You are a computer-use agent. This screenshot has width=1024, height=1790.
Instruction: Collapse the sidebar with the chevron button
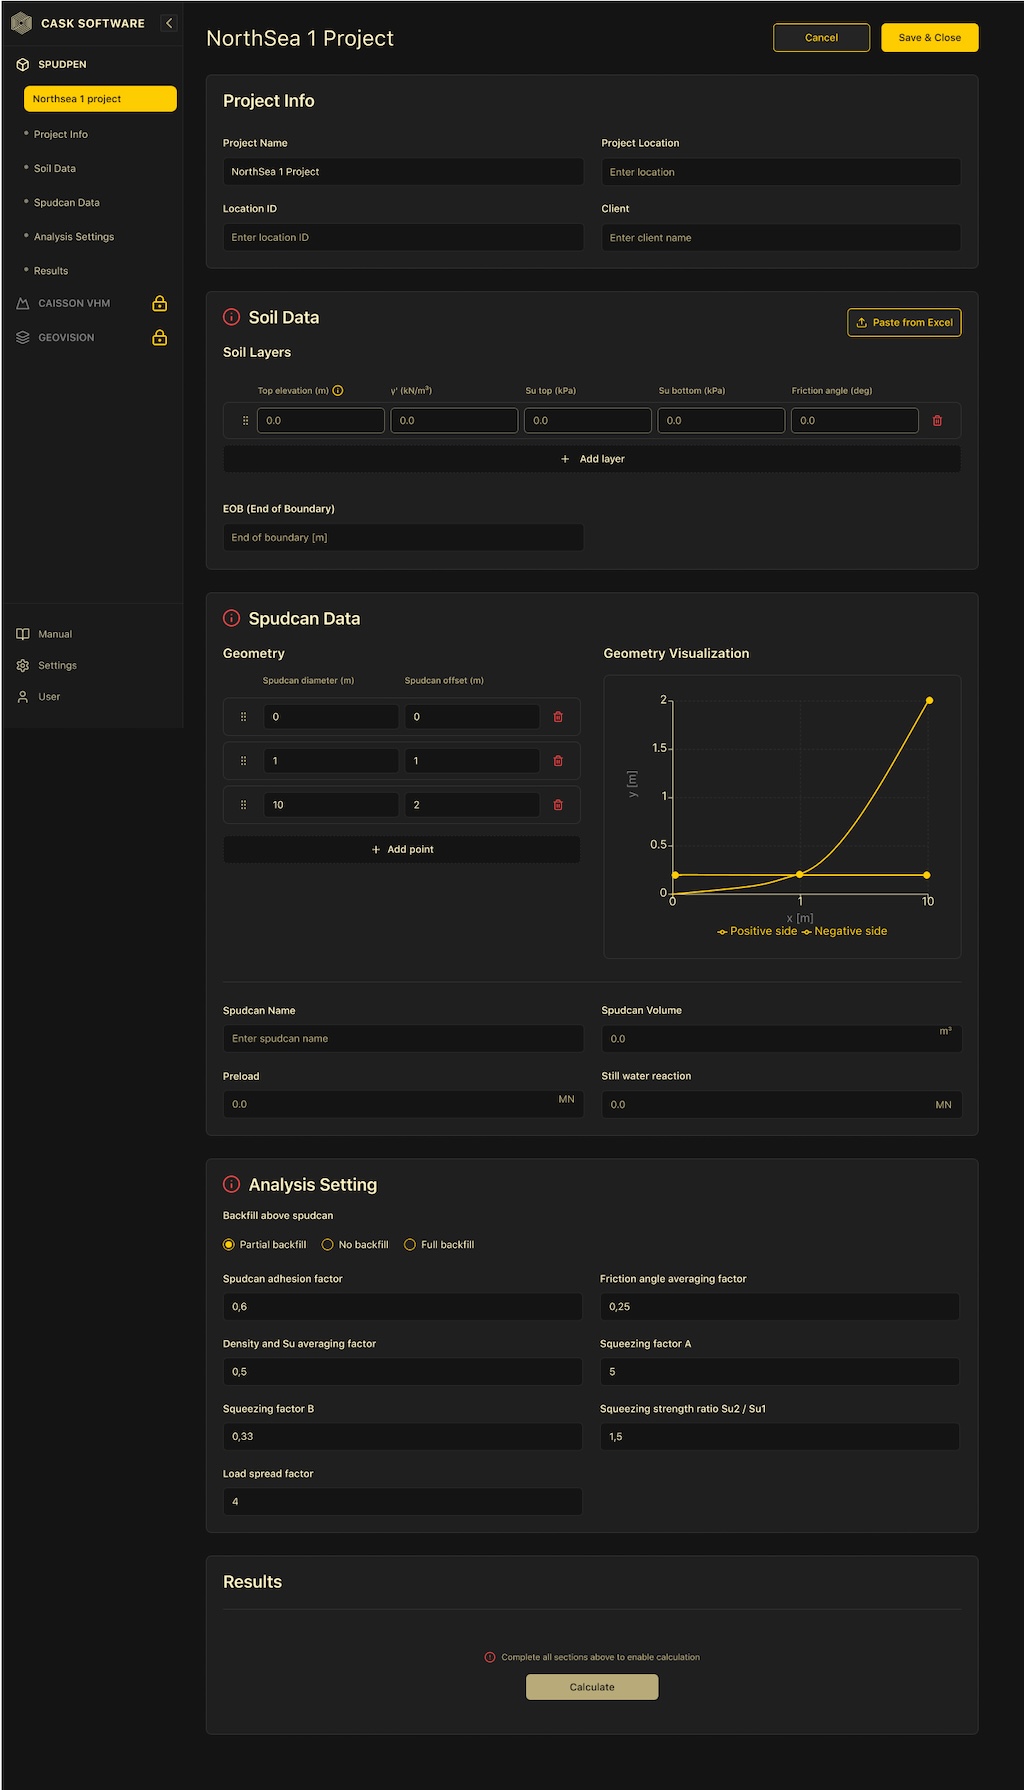pyautogui.click(x=169, y=23)
